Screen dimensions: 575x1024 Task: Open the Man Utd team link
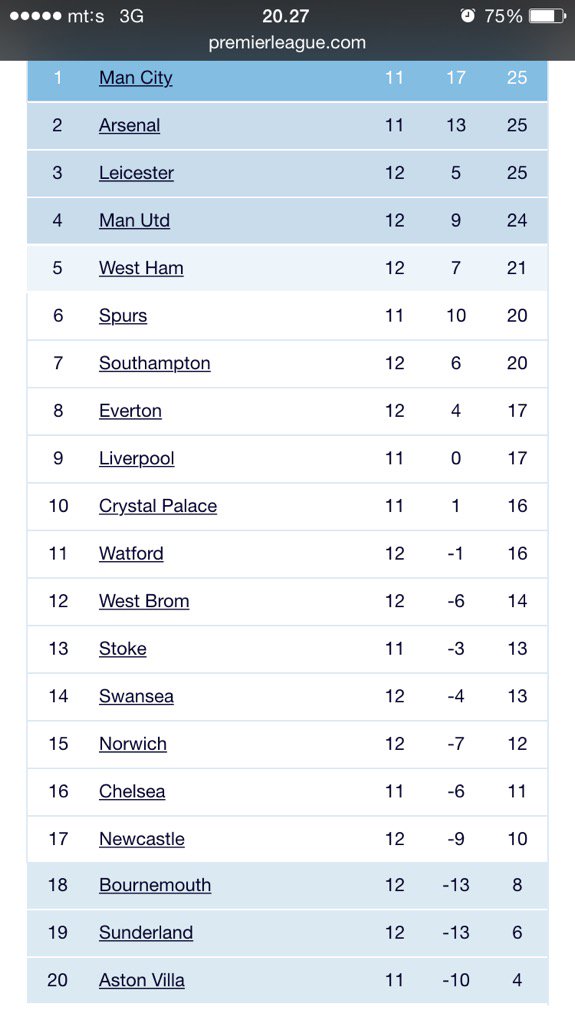click(x=135, y=221)
